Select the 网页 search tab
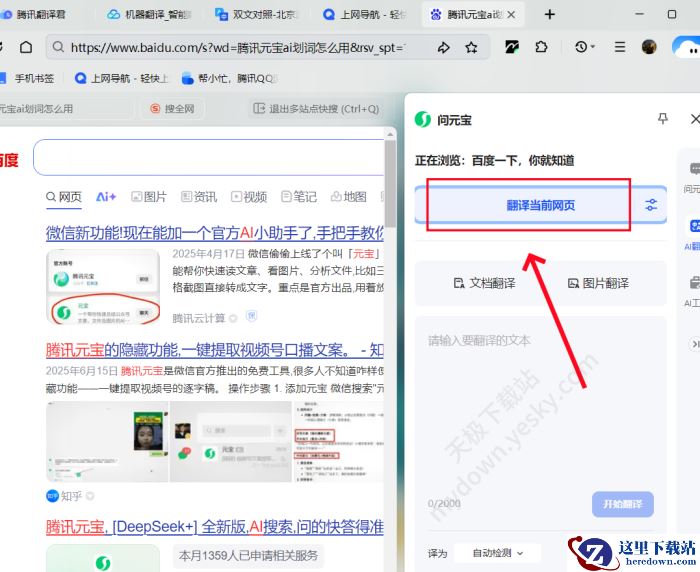 [64, 197]
